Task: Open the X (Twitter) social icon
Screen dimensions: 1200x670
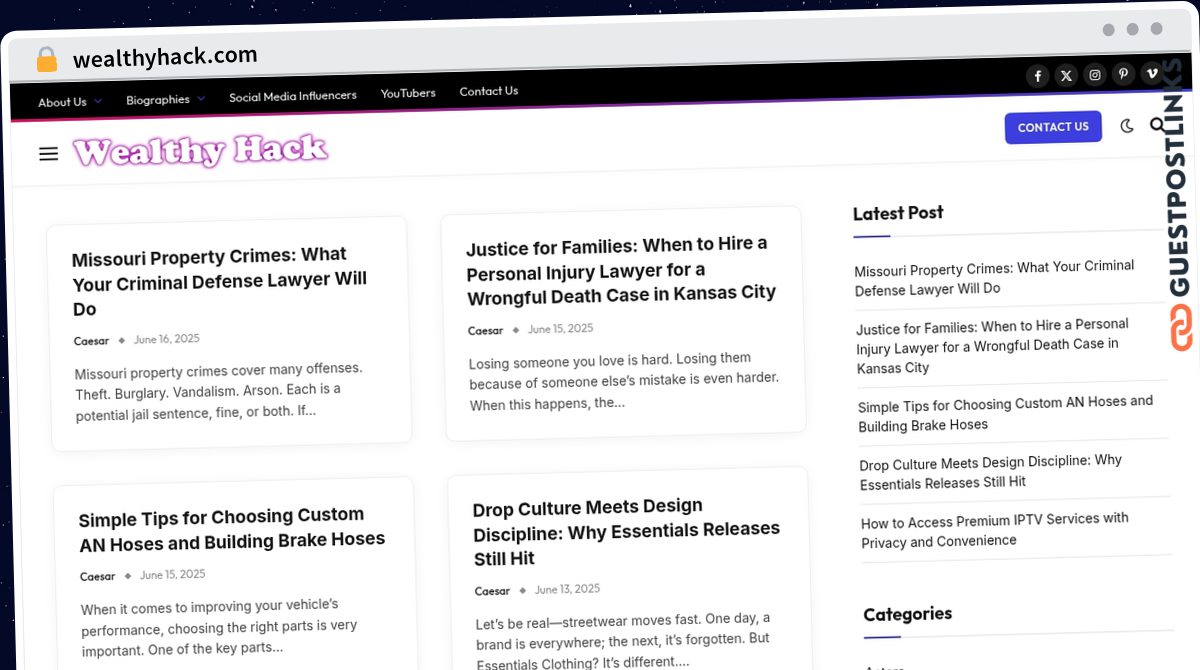Action: (1067, 75)
